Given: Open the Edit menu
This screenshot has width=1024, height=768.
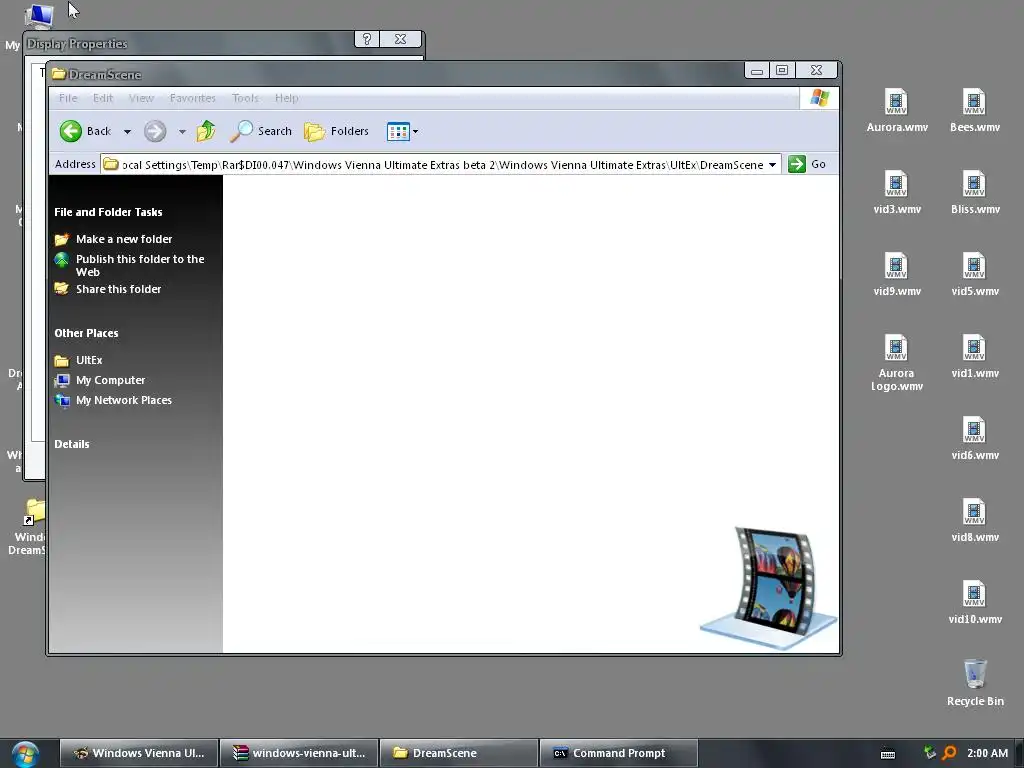Looking at the screenshot, I should click(103, 98).
